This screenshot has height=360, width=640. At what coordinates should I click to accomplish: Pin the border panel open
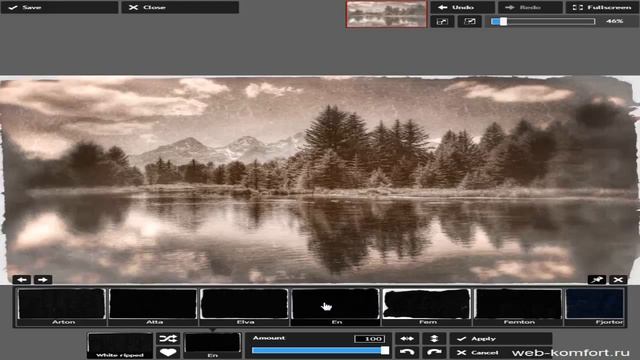(597, 280)
